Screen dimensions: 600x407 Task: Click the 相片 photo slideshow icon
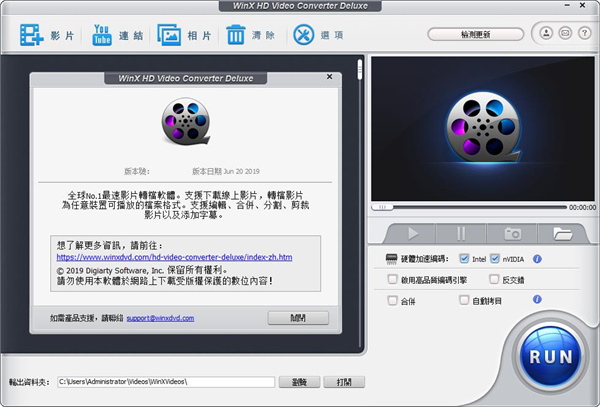tap(170, 35)
